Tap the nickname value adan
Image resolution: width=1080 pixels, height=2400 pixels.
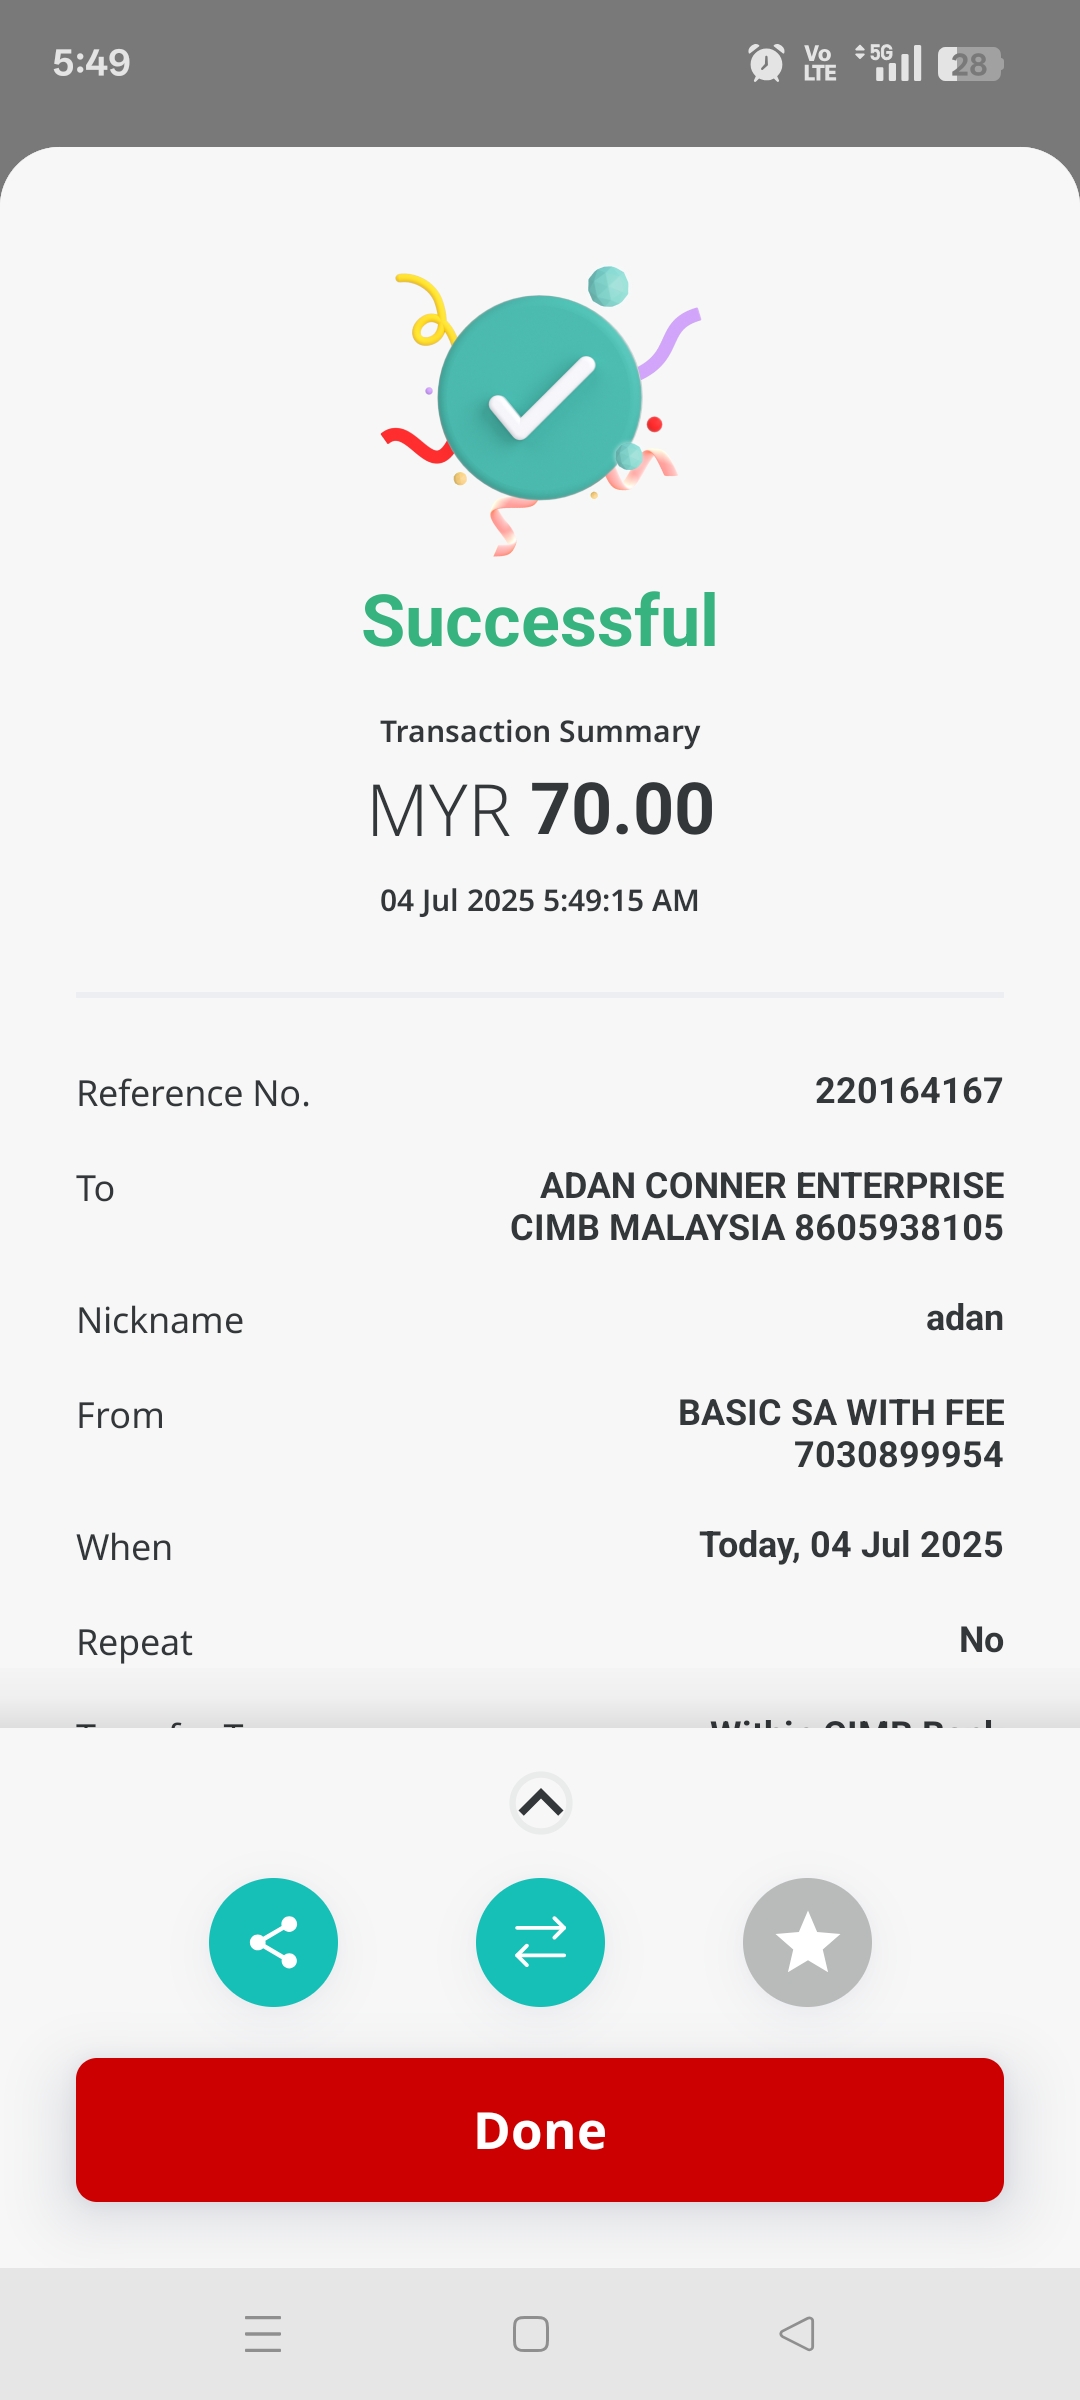pos(964,1318)
